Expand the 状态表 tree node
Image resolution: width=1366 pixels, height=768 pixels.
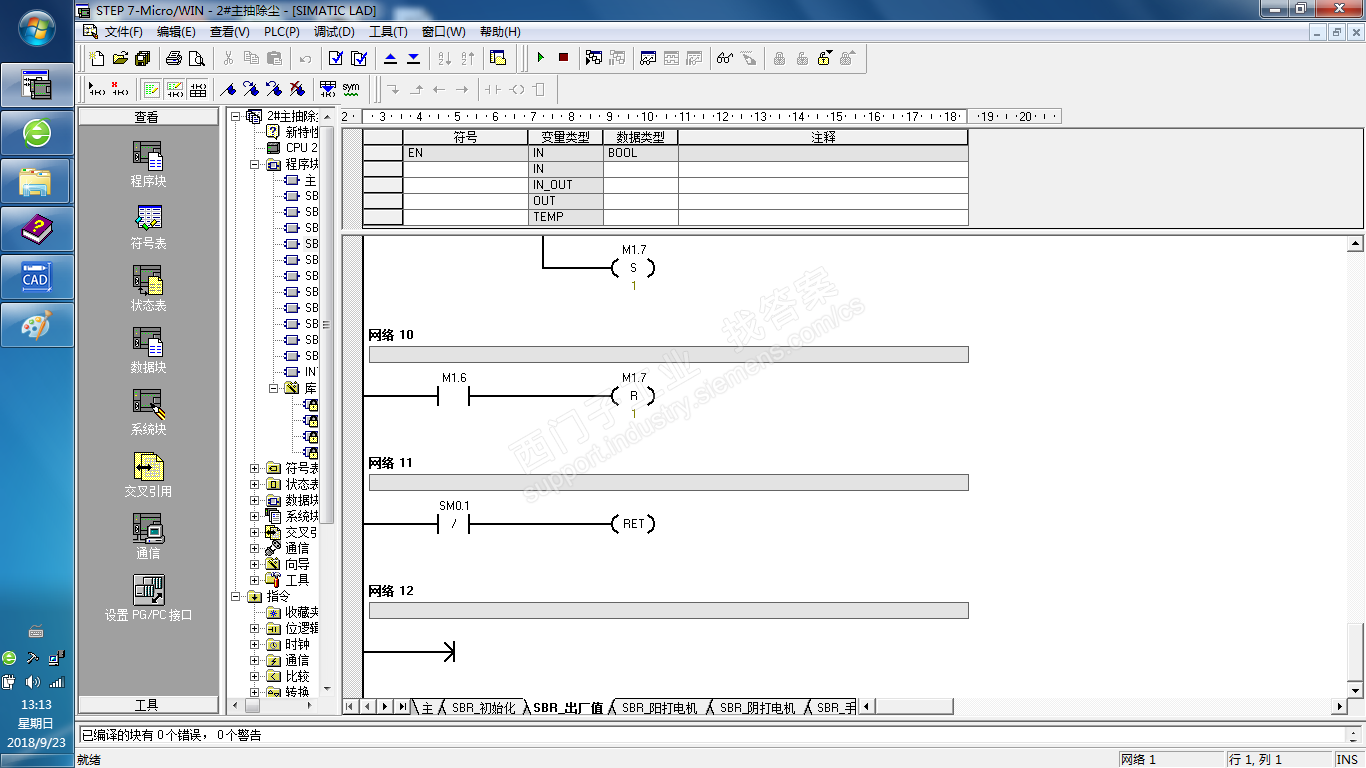(x=255, y=484)
